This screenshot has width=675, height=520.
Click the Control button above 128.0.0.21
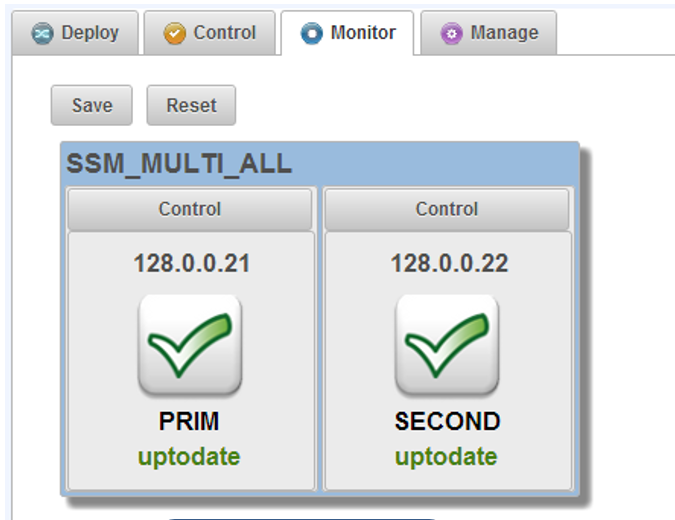pyautogui.click(x=190, y=209)
